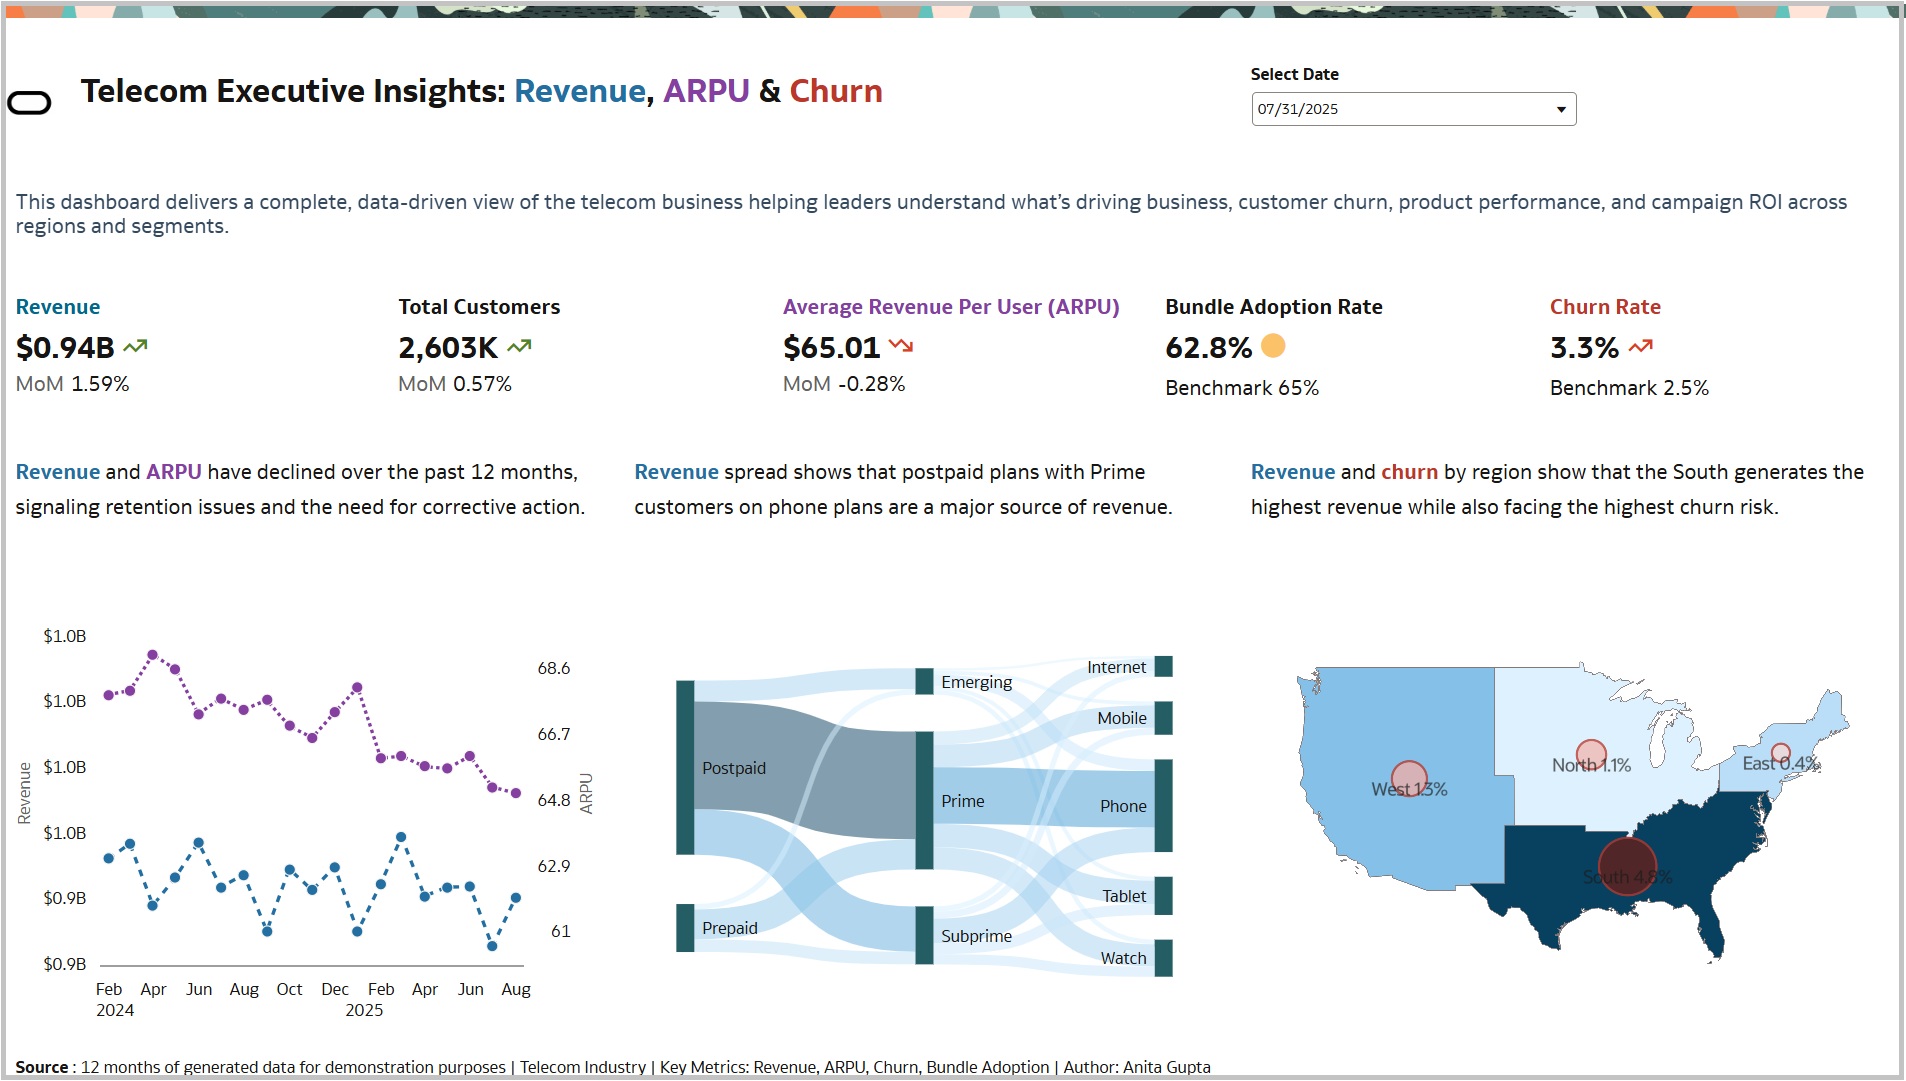The height and width of the screenshot is (1081, 1906).
Task: Click the red downward trend arrow next to ARPU
Action: click(x=900, y=345)
